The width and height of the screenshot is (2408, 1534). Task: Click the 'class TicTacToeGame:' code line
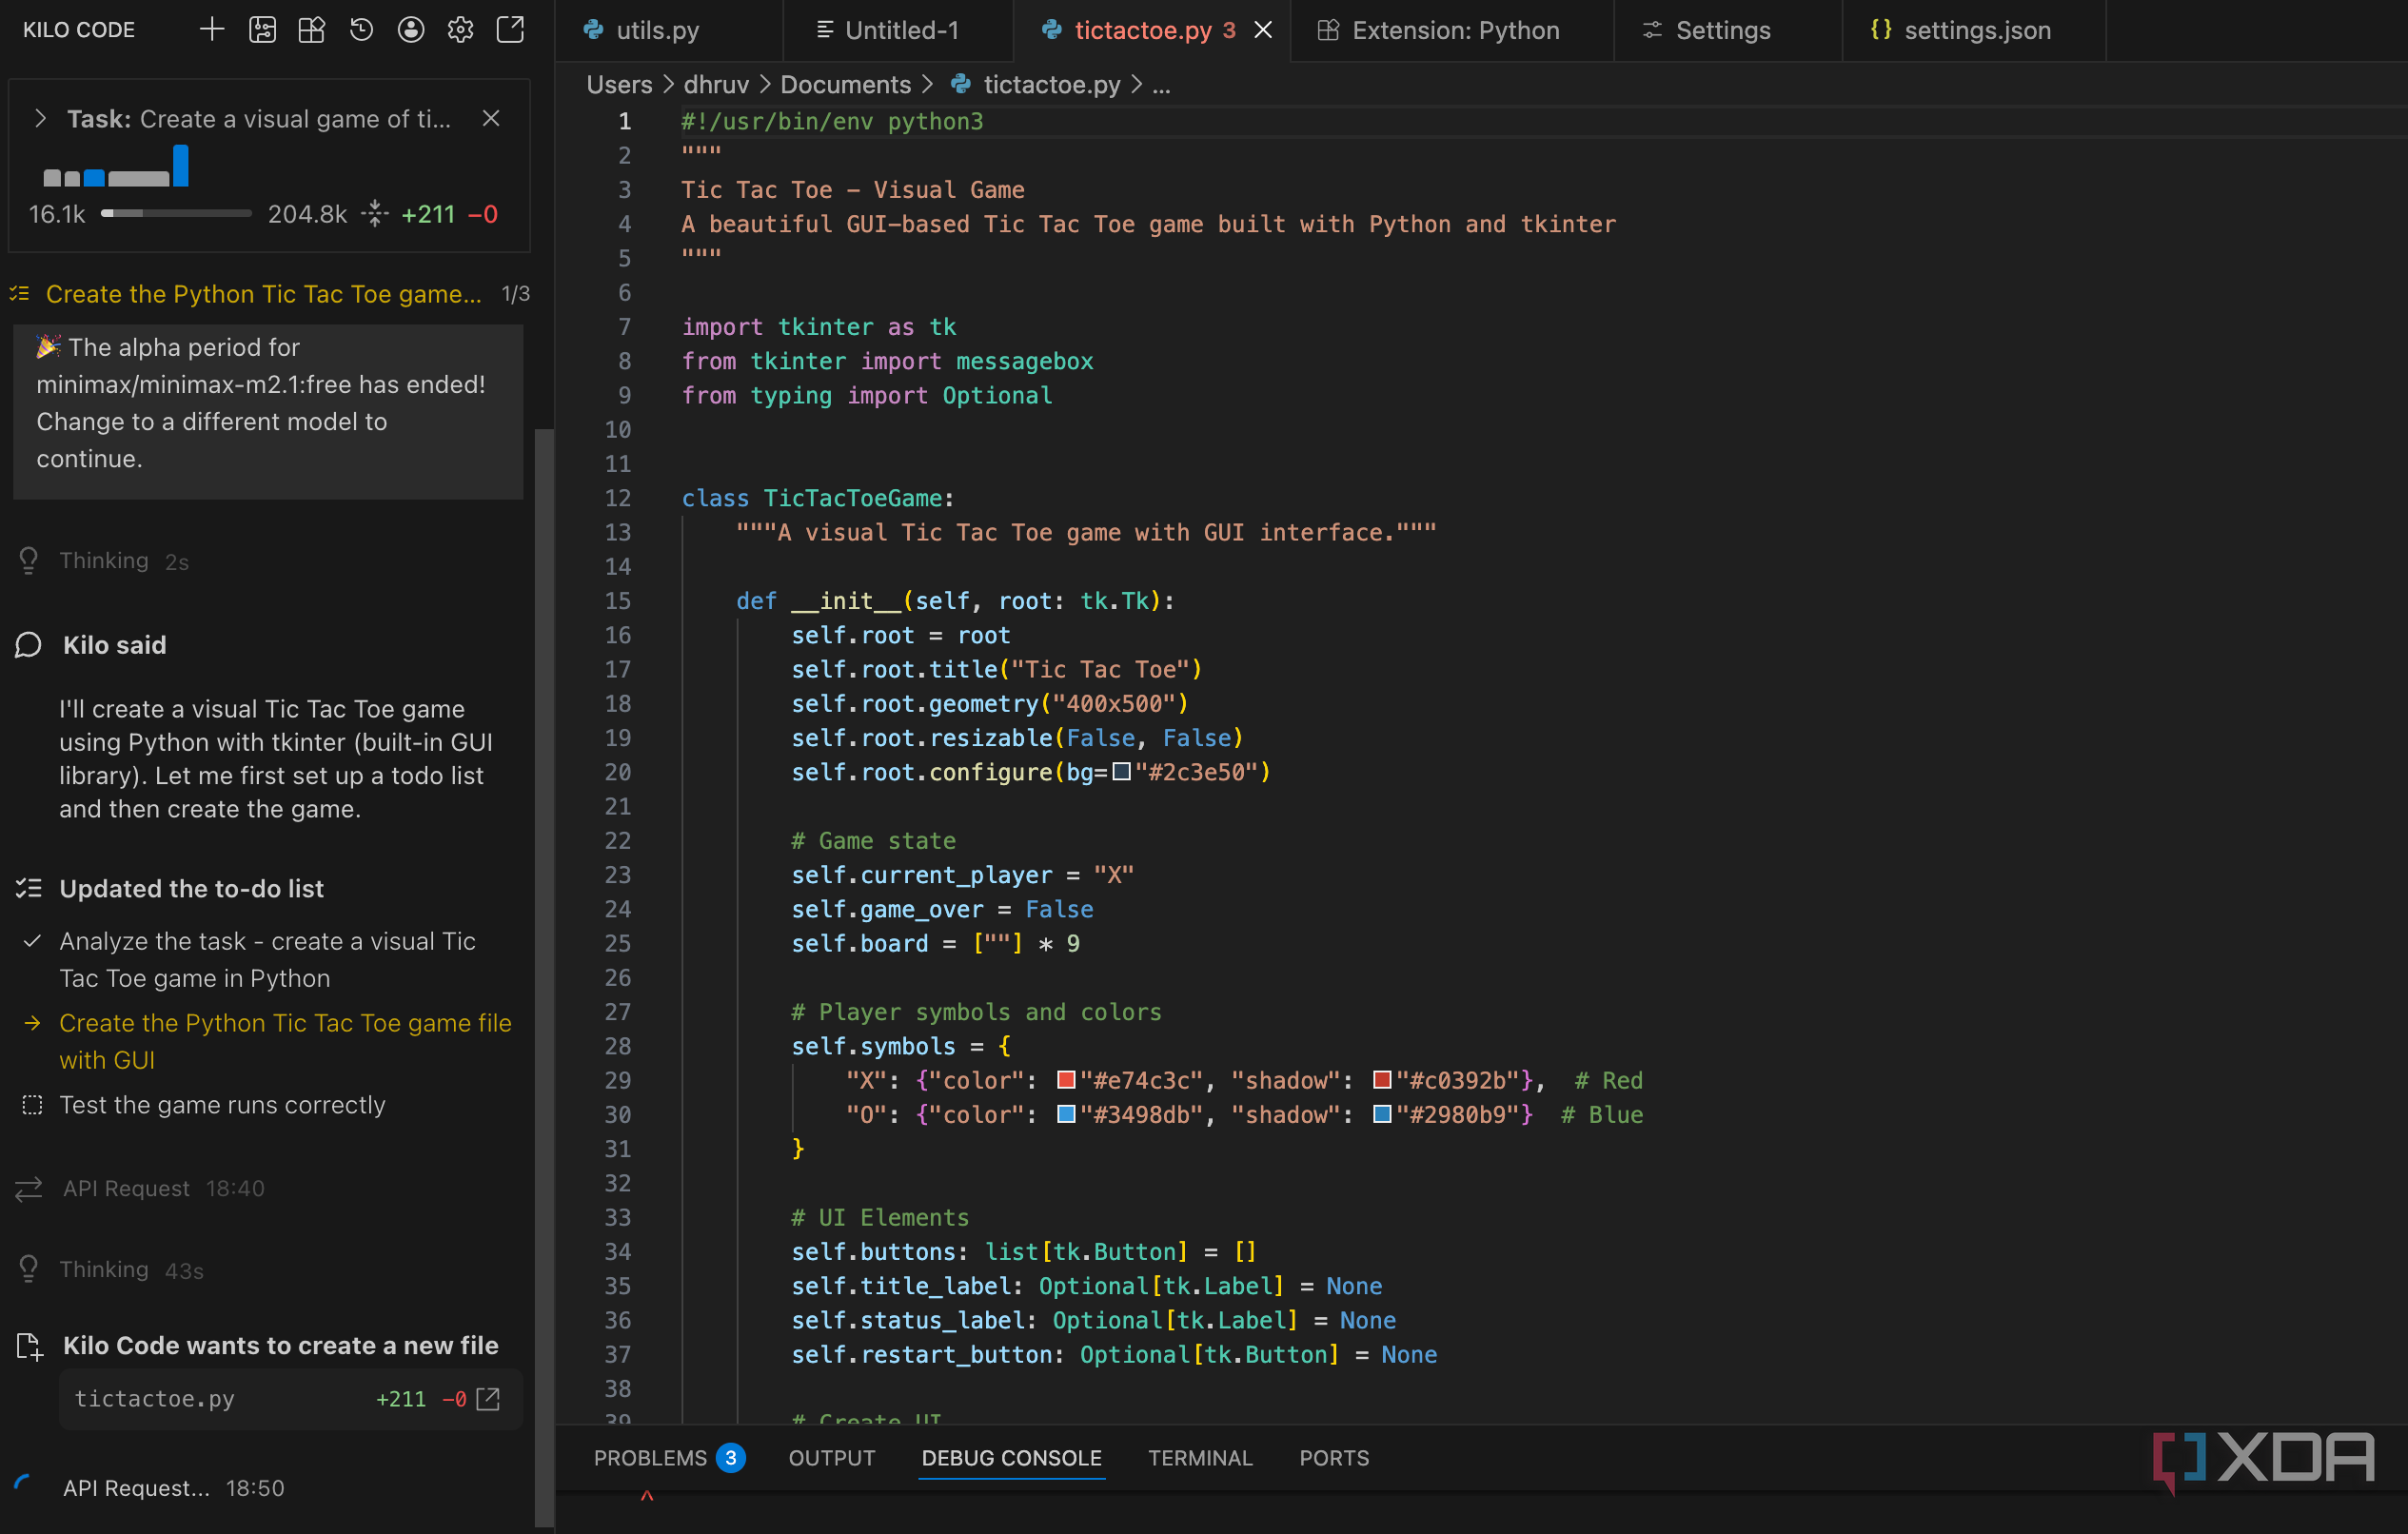click(818, 498)
